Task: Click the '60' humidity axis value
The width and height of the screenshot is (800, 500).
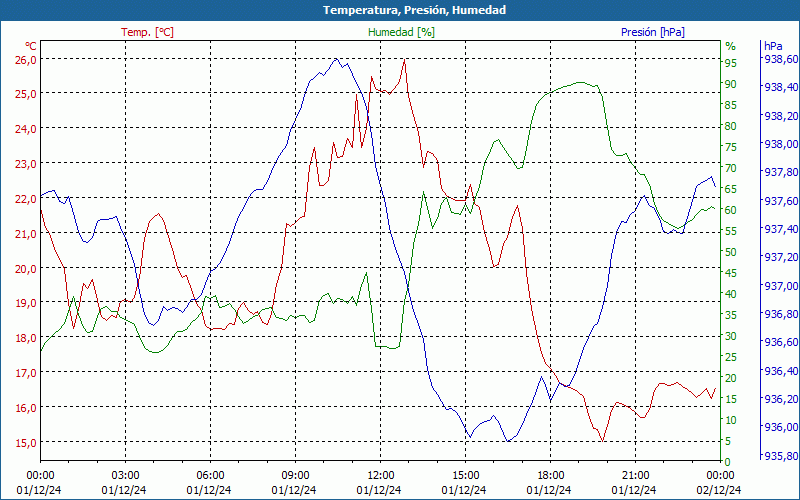Action: (731, 210)
